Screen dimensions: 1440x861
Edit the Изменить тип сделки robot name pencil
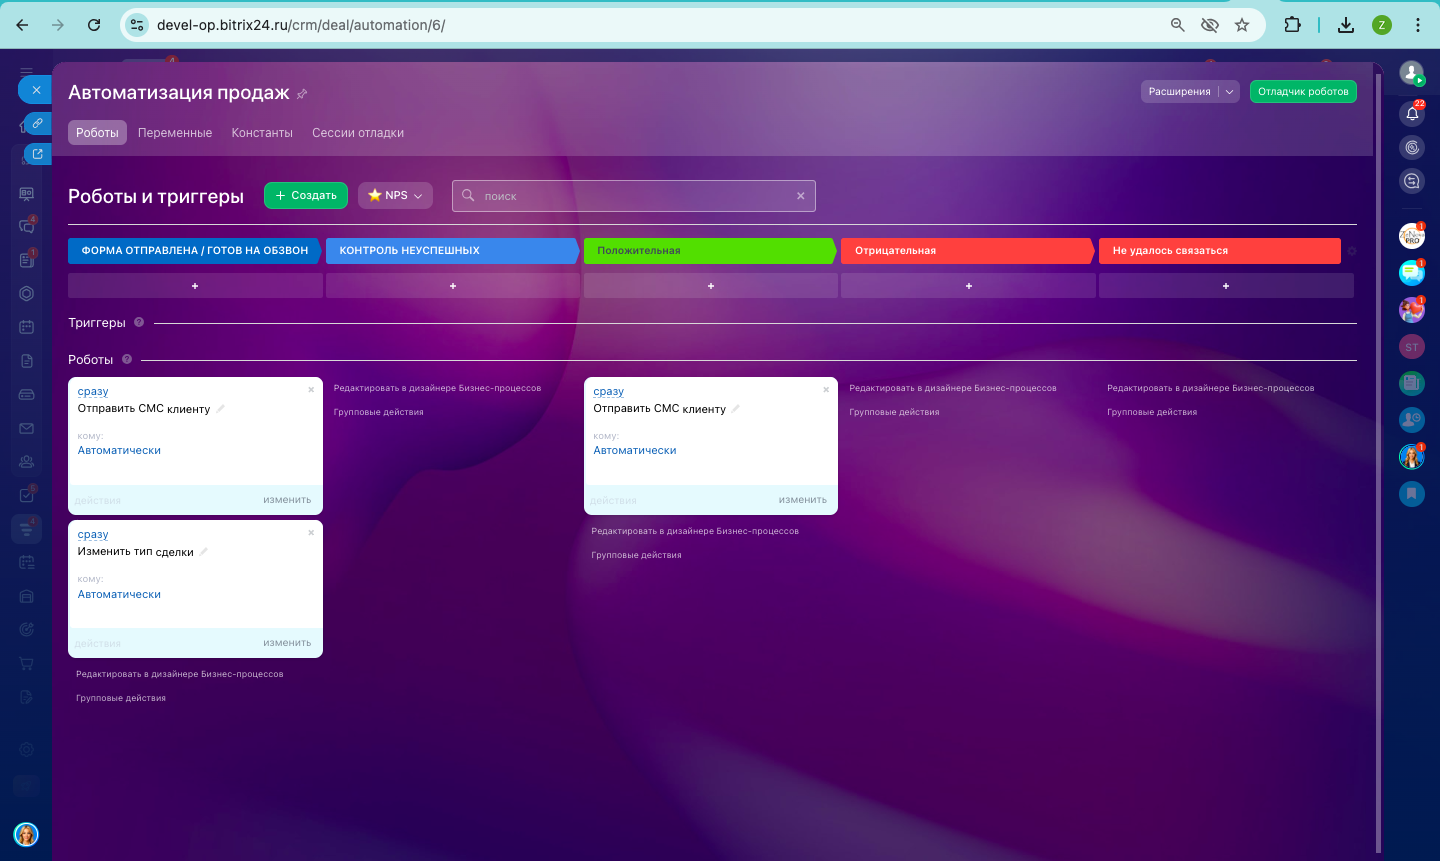(x=204, y=551)
